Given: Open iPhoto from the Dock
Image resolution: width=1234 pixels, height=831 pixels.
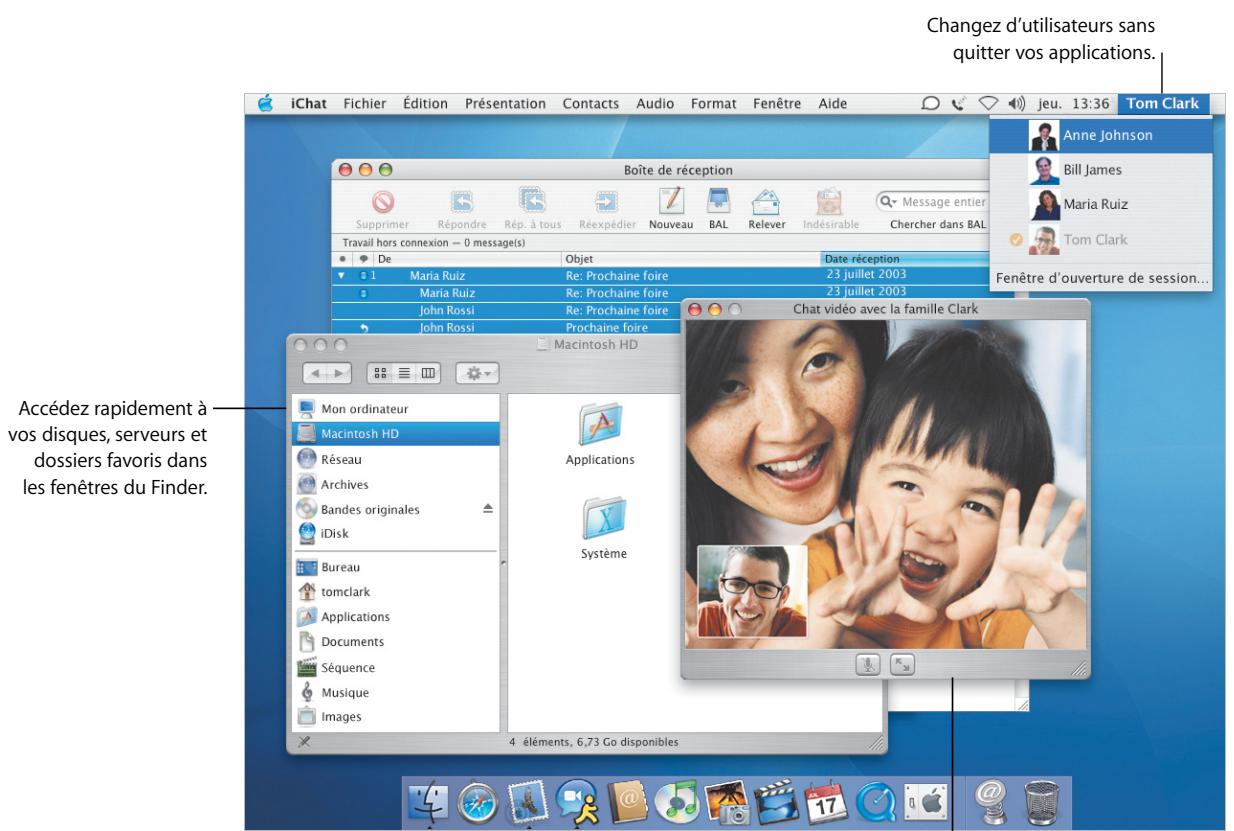Looking at the screenshot, I should (x=727, y=801).
